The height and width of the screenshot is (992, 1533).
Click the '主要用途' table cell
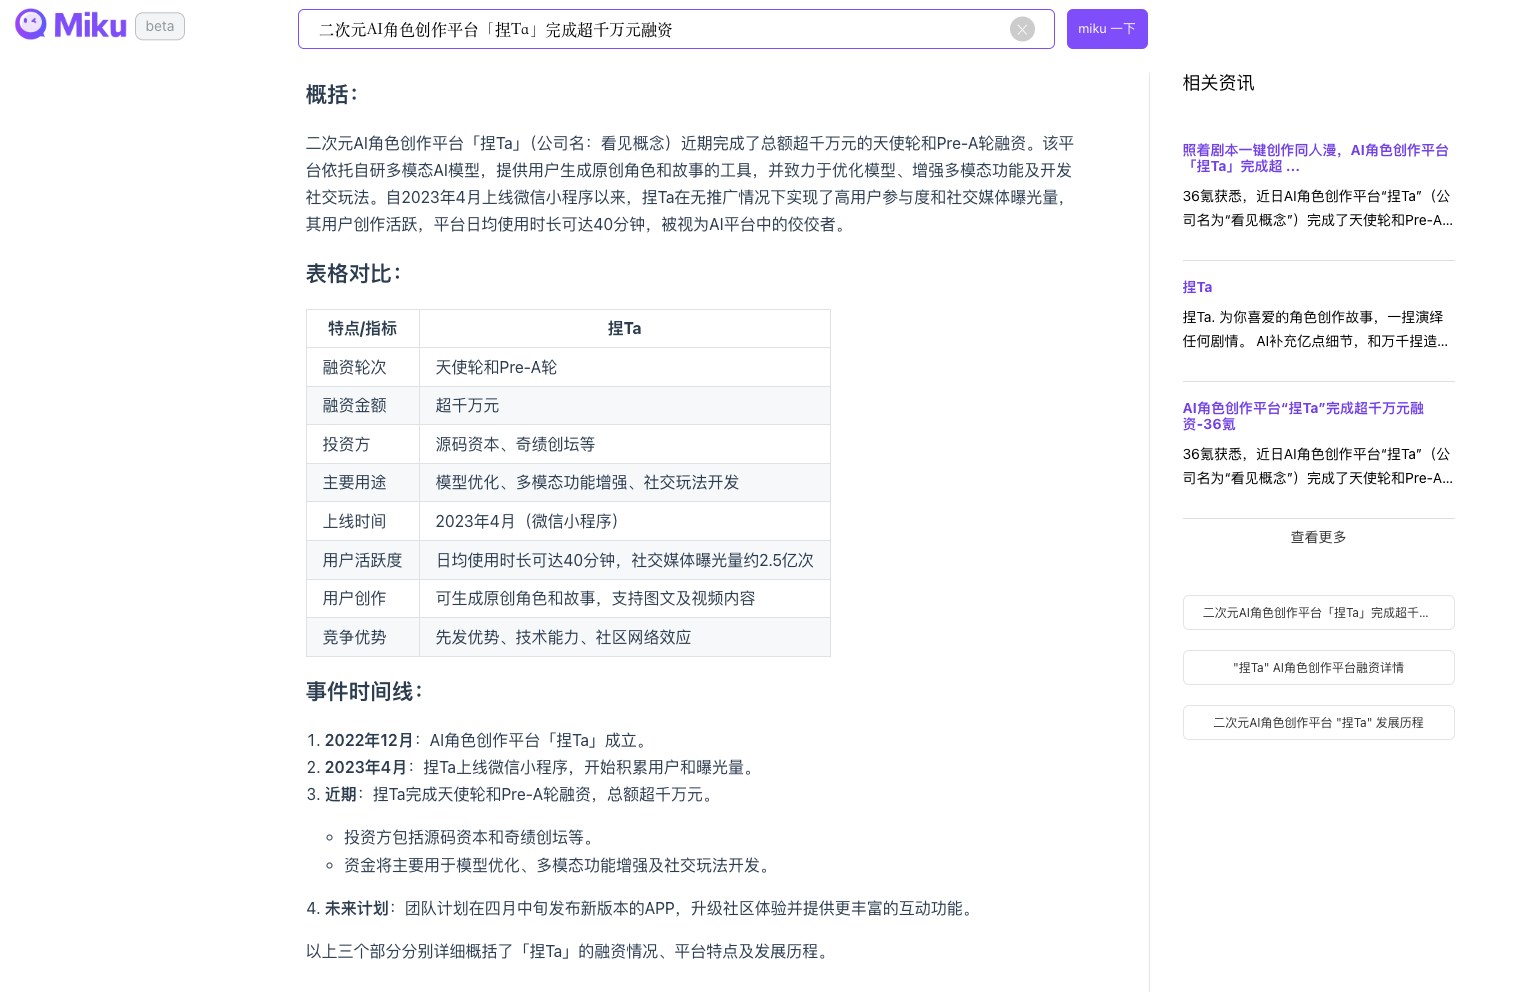click(x=363, y=482)
